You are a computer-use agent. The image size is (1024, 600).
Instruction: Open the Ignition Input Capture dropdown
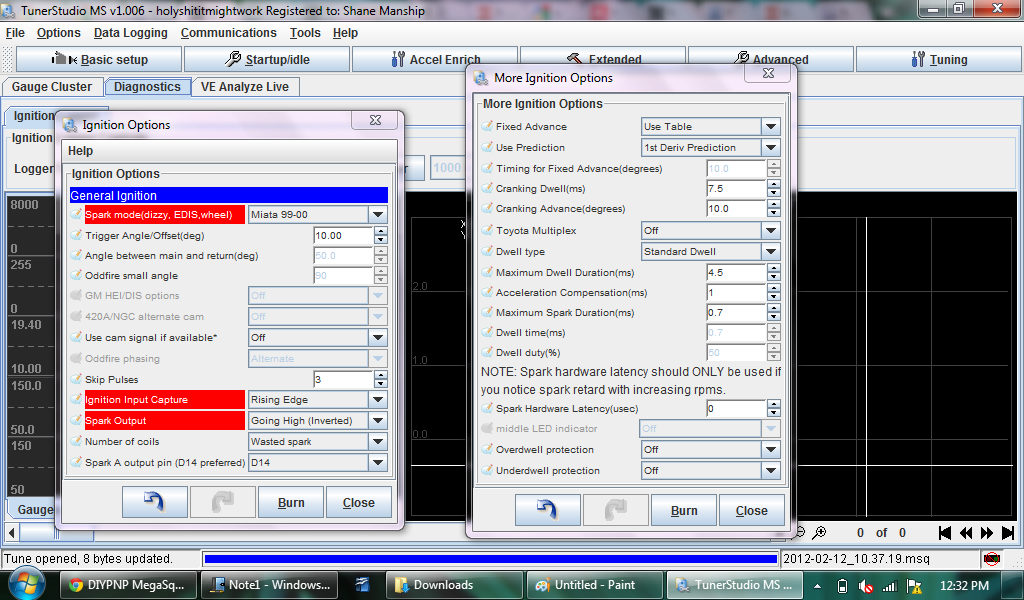pos(377,400)
